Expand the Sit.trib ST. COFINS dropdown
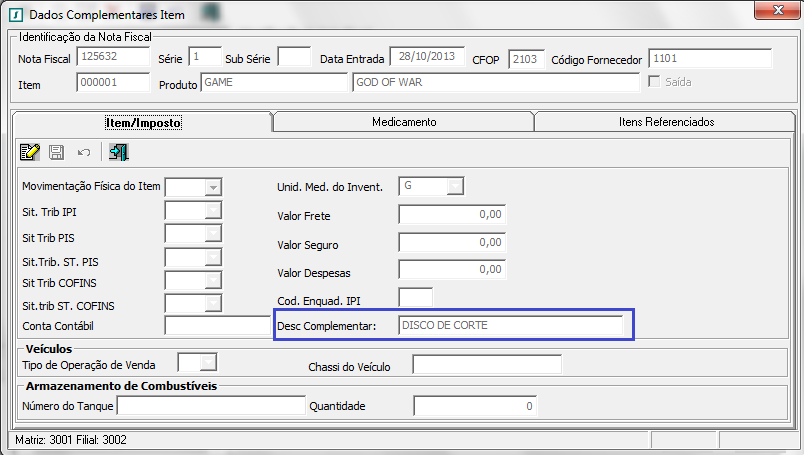804x455 pixels. click(213, 303)
